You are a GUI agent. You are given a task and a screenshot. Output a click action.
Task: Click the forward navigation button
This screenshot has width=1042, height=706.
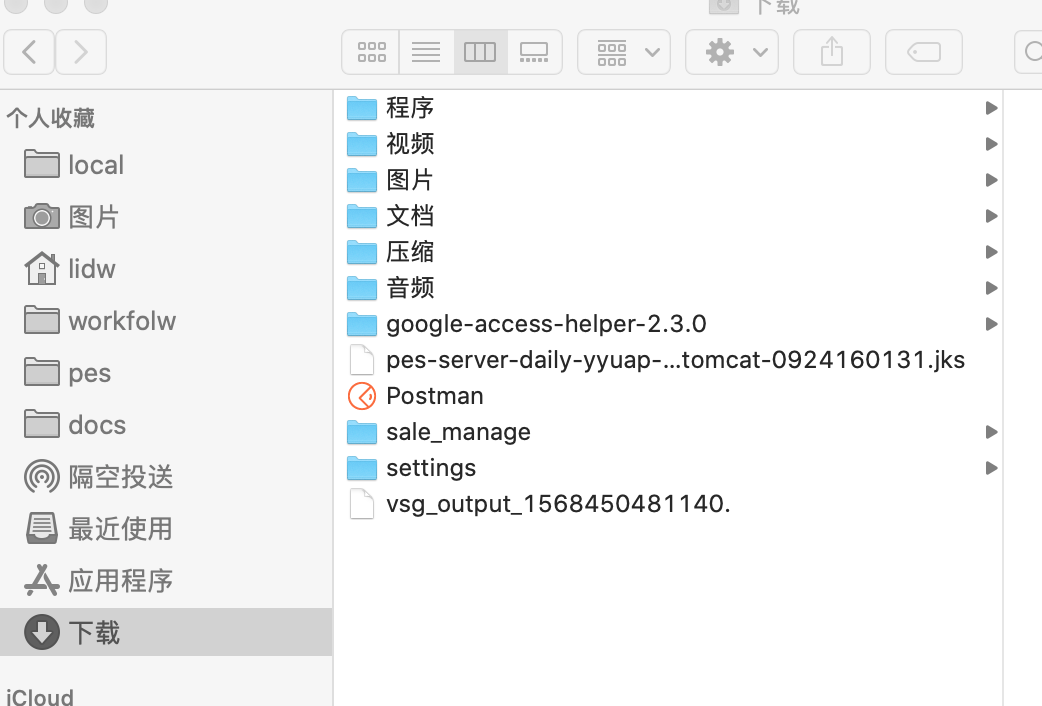(80, 52)
